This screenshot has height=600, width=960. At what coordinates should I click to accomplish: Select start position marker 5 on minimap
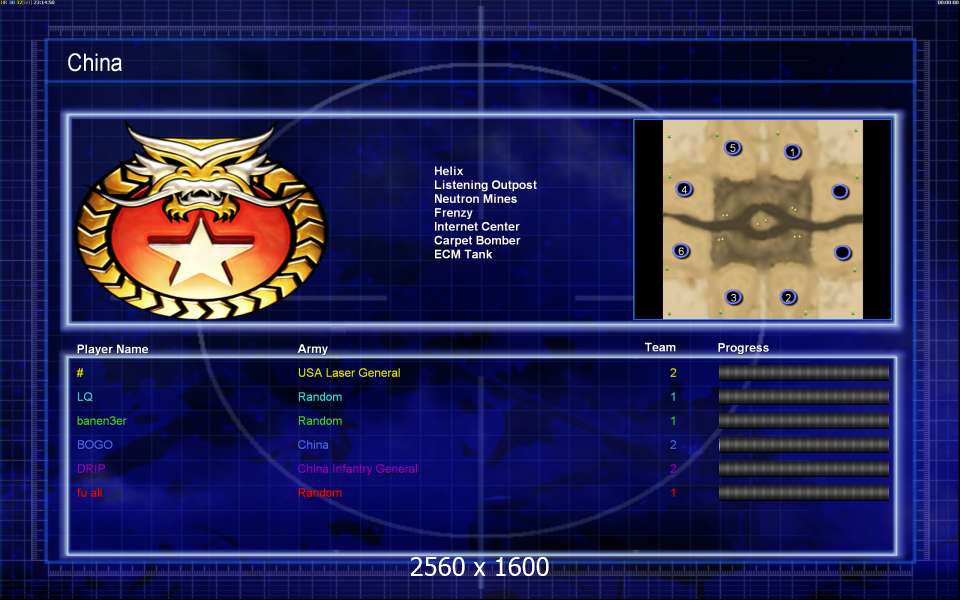tap(732, 148)
